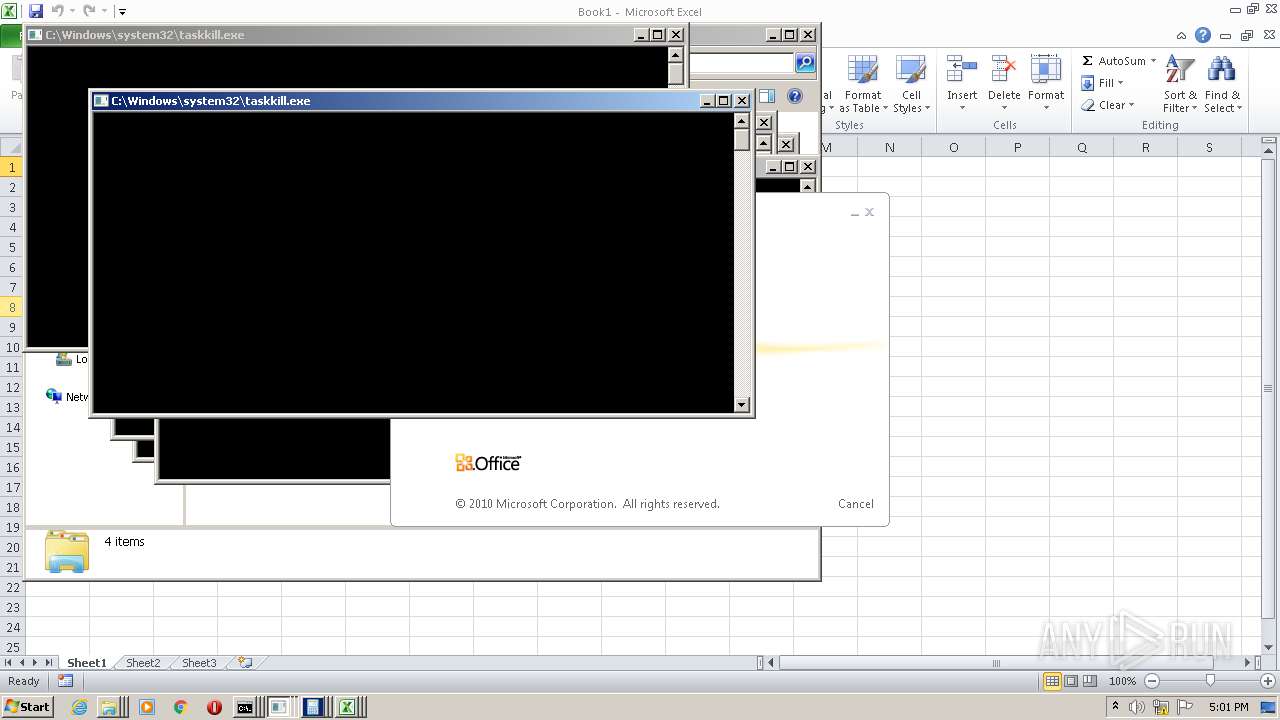Click the network tray icon
Screen dimensions: 1280x720
pyautogui.click(x=1162, y=707)
